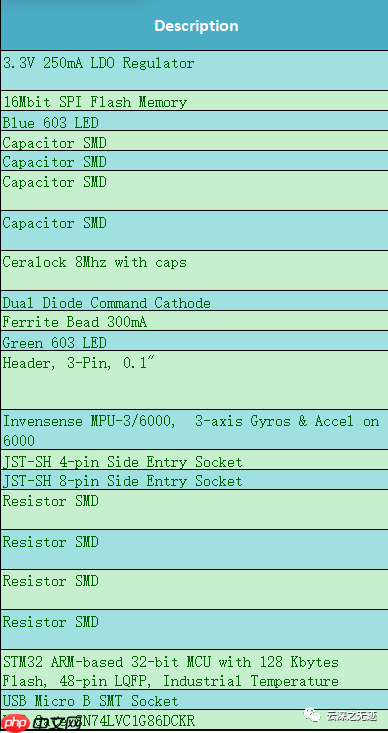
Task: Click the 云深之无迹 watermark text
Action: [351, 715]
